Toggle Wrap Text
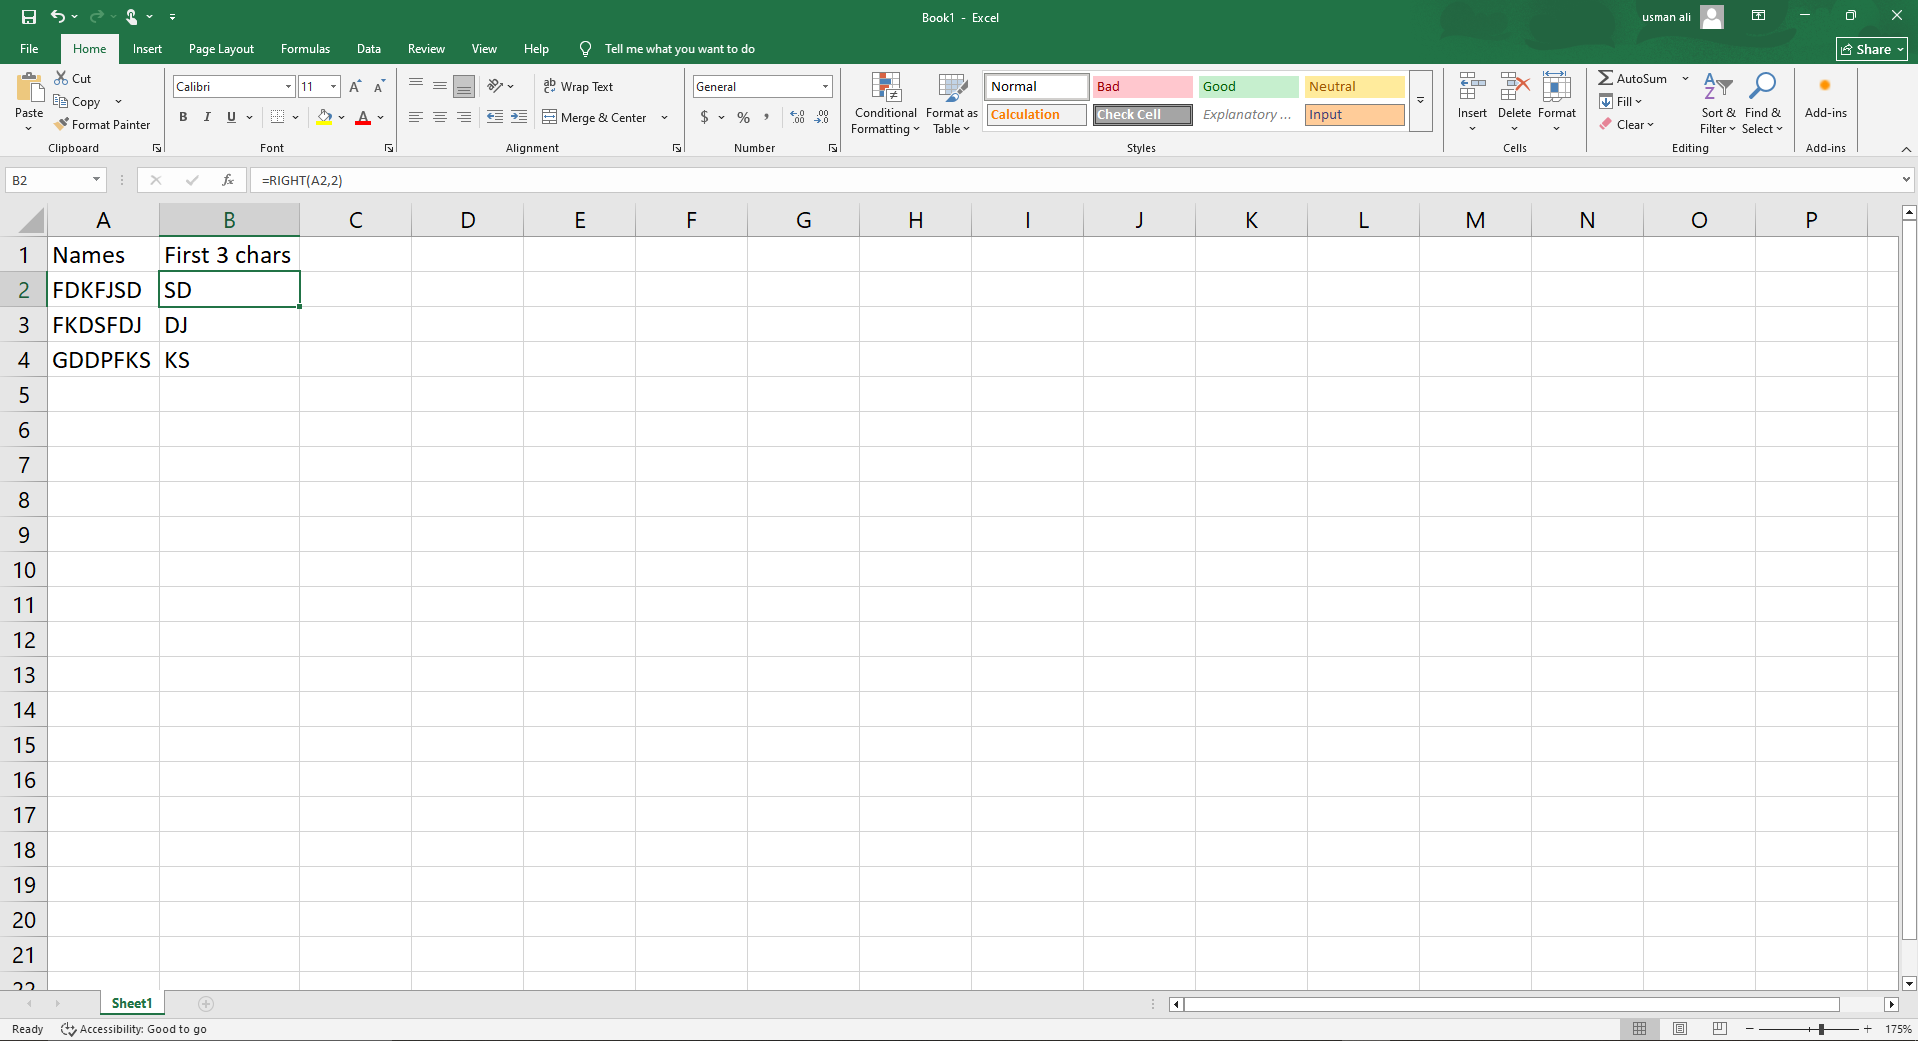1918x1041 pixels. (578, 87)
